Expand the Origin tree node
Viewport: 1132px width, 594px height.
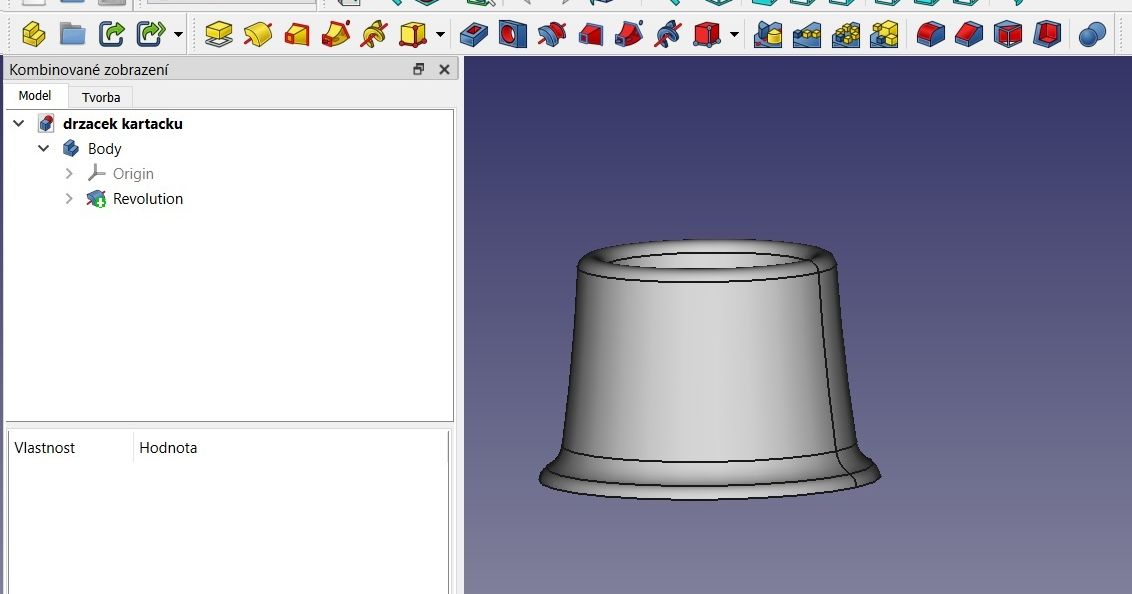click(69, 173)
